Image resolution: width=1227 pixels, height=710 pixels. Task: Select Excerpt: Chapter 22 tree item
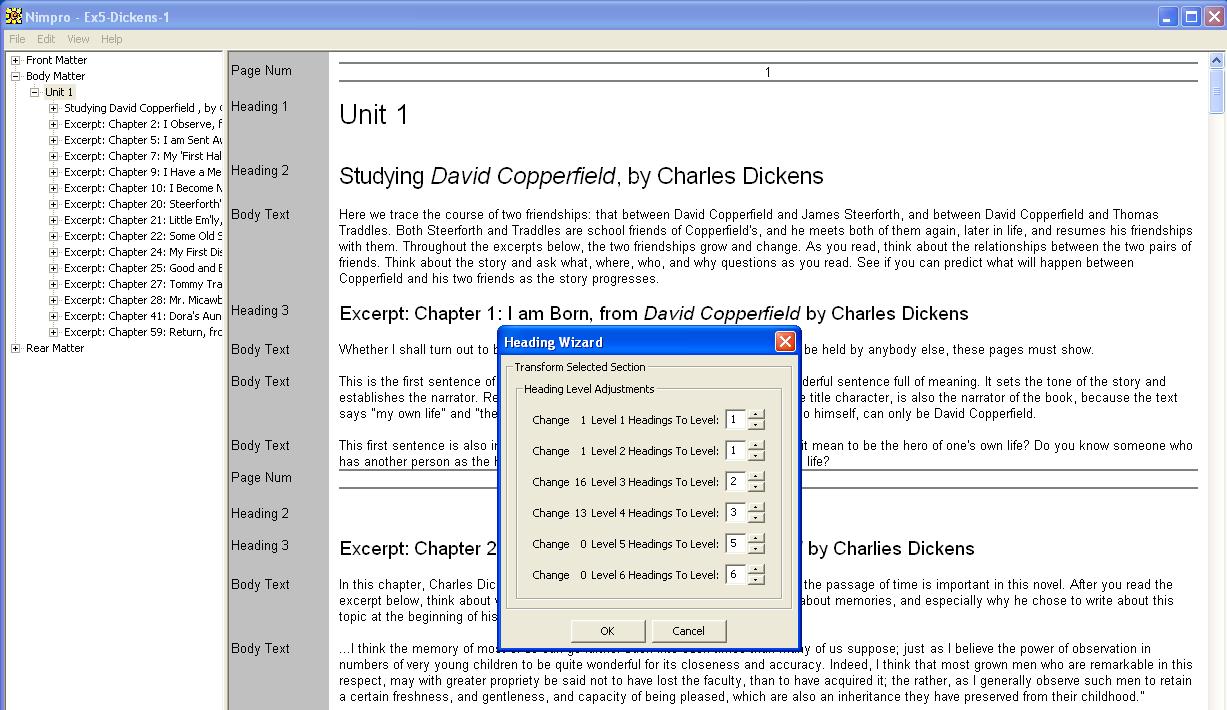point(143,236)
